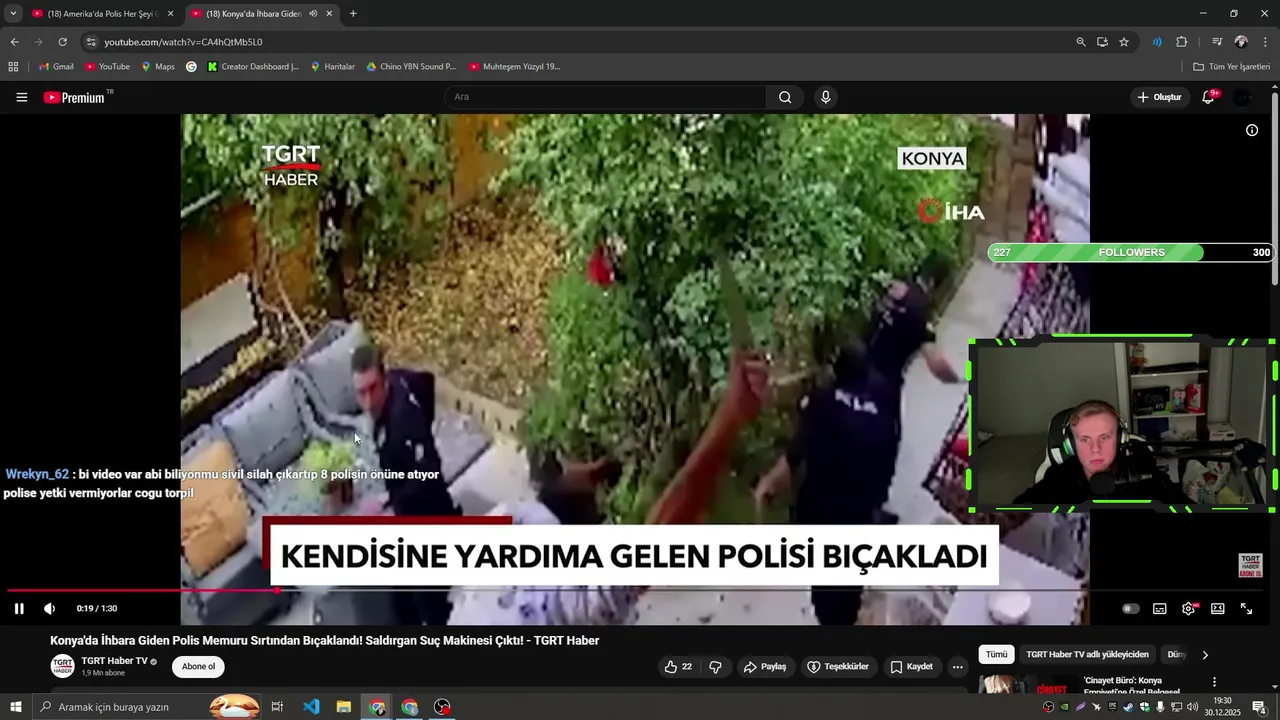Open the 'Cinayet Büro' recommended video thumbnail
Screen dimensions: 1280x720
click(1027, 686)
